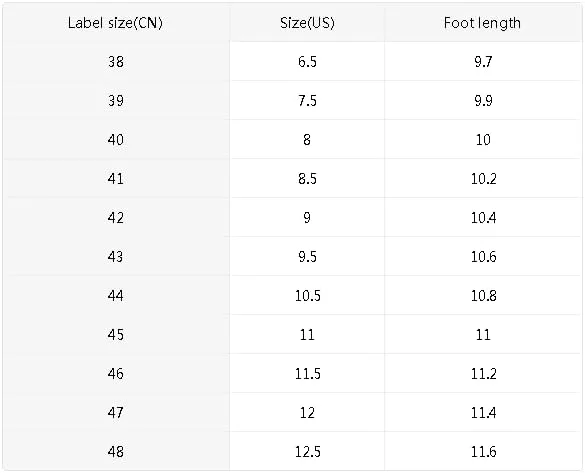Select label size 40 cell
Screen dimensions: 585x473
(x=116, y=140)
